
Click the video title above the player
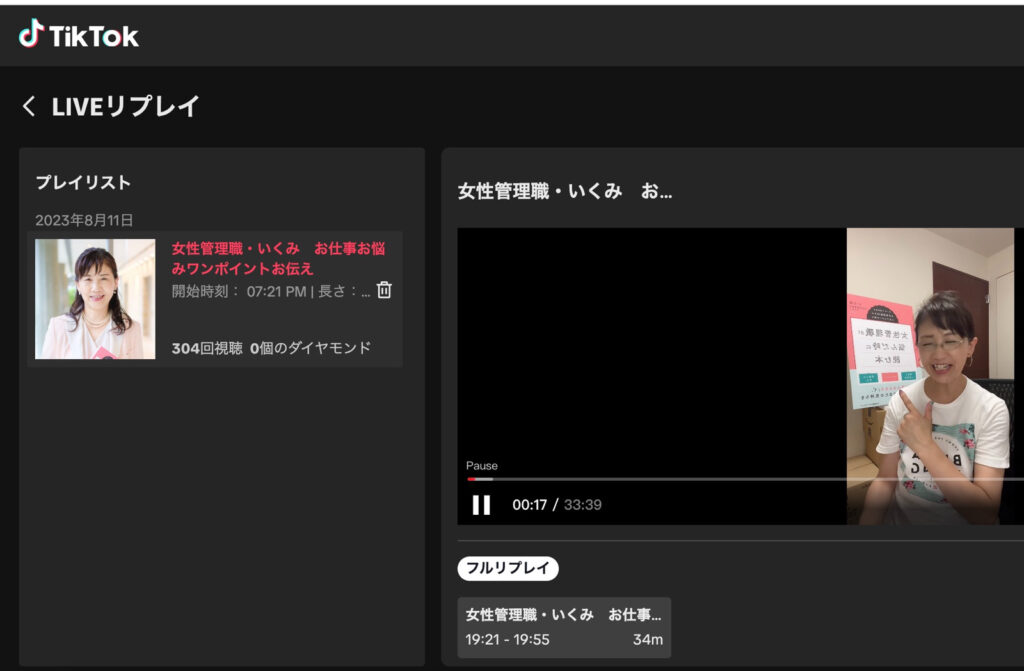565,191
